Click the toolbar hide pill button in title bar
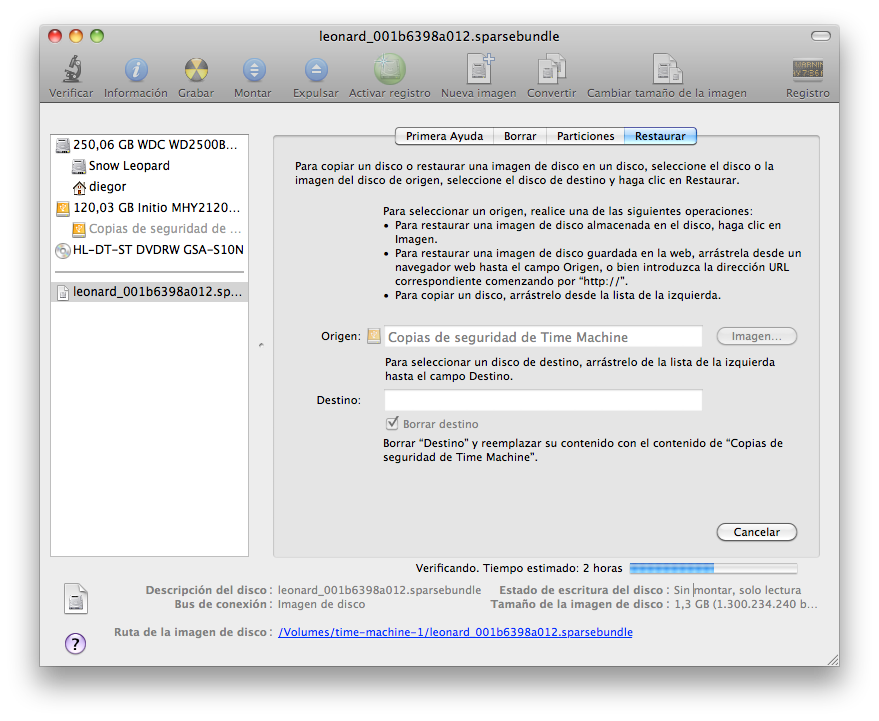Screen dimensions: 879x721 click(821, 36)
